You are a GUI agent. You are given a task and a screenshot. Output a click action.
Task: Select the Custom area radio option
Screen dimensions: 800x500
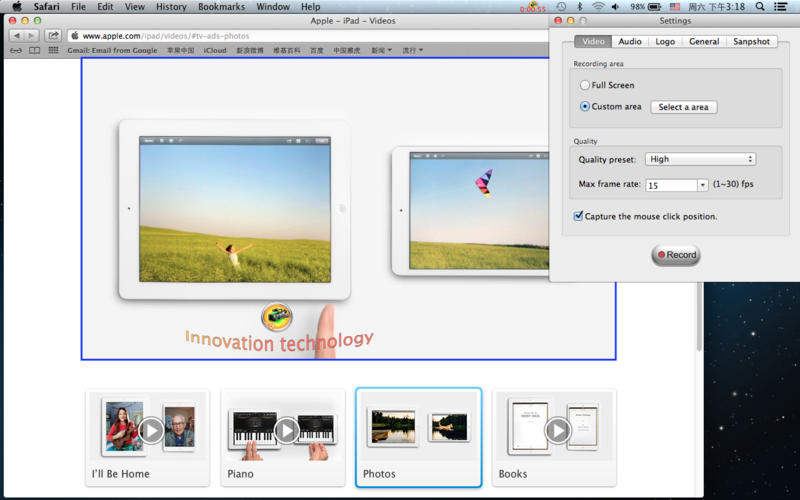tap(586, 107)
